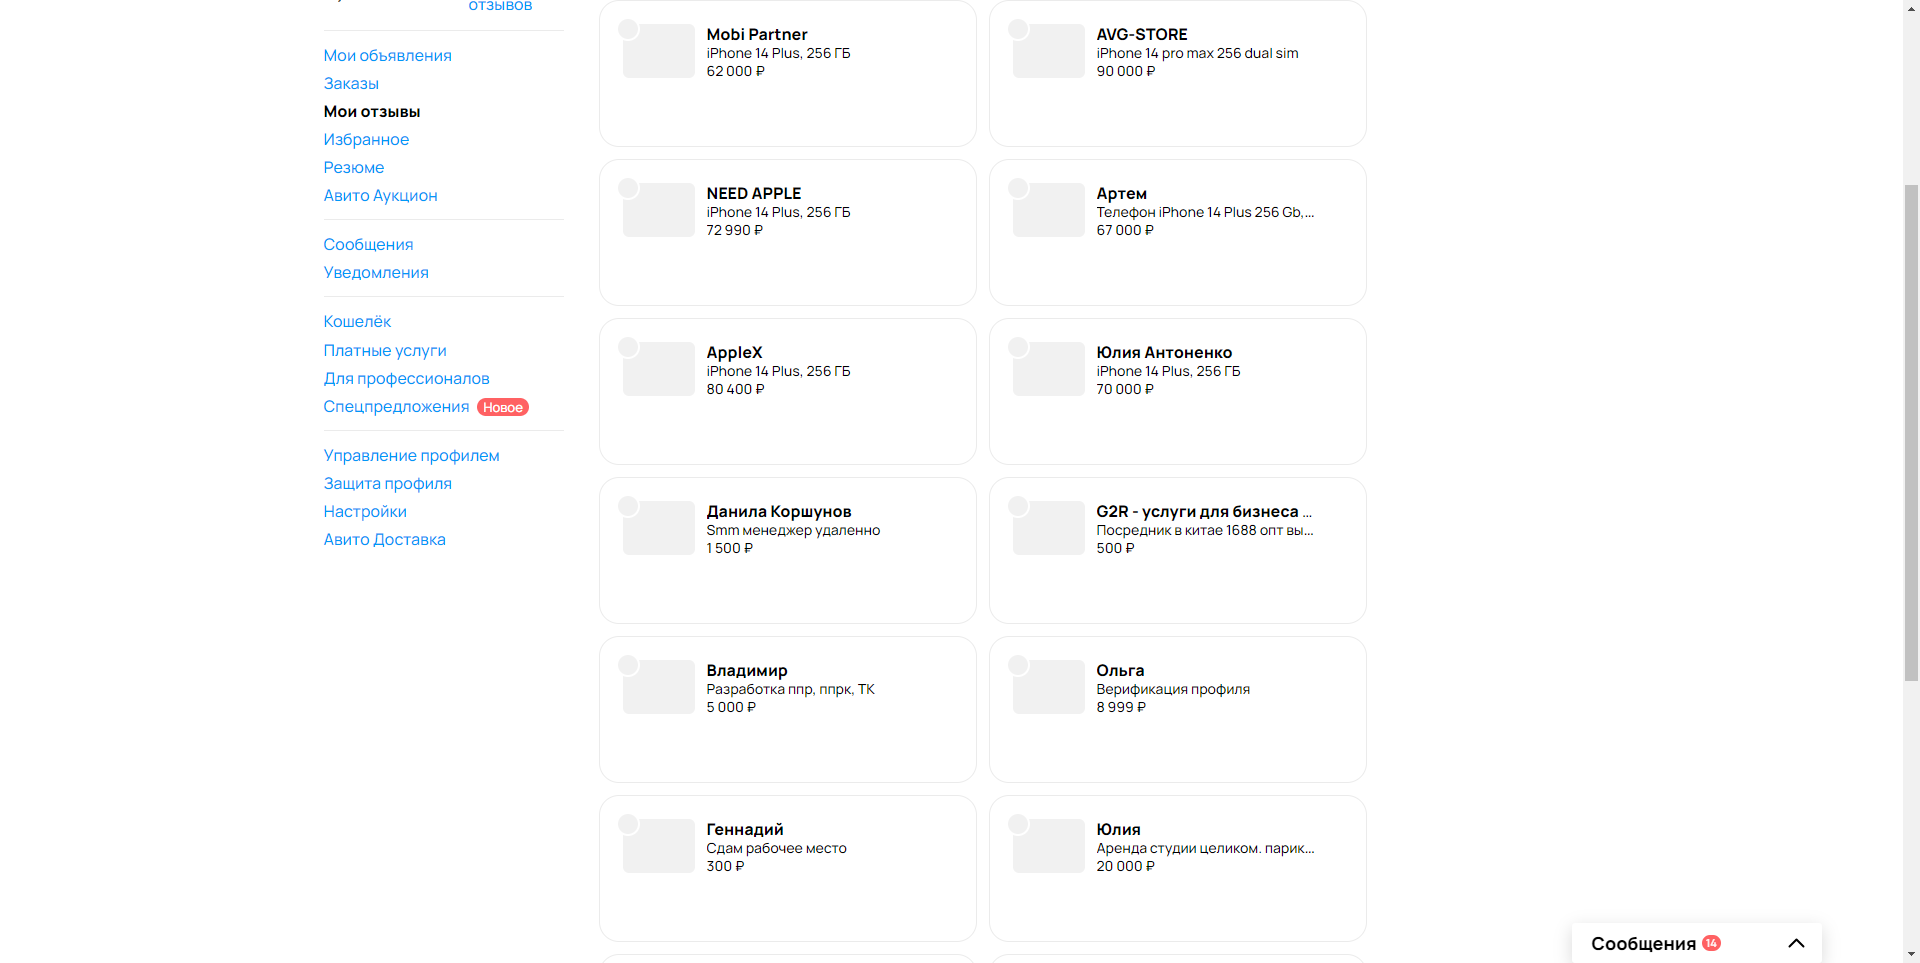Viewport: 1920px width, 963px height.
Task: Open Юлия Антоненко seller name
Action: pos(1164,352)
